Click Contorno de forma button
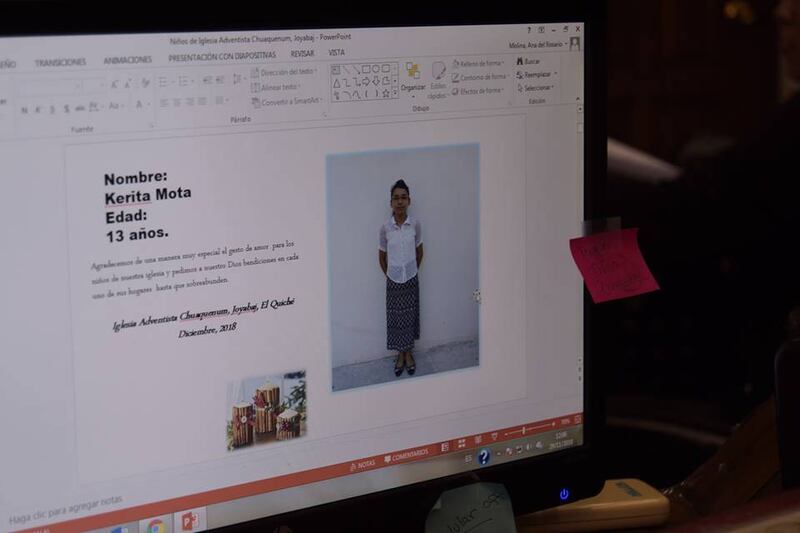 pos(480,77)
